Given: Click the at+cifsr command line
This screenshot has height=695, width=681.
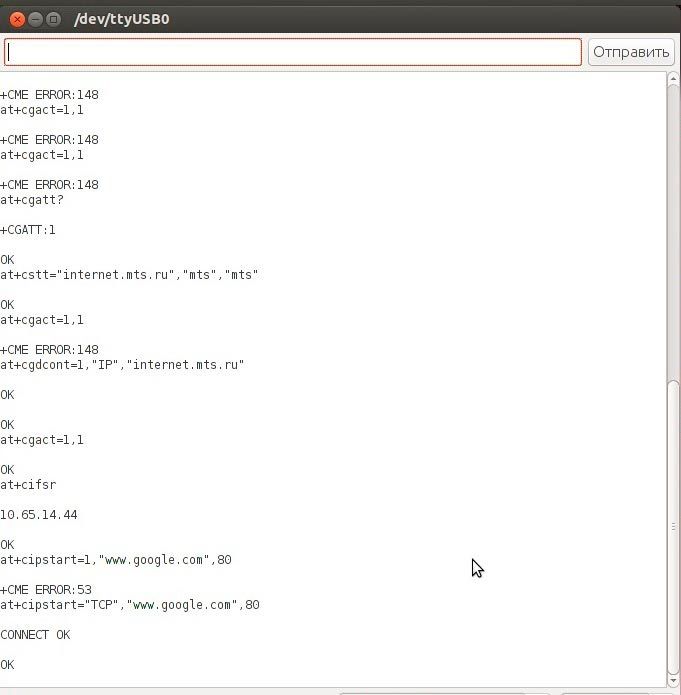Looking at the screenshot, I should click(28, 485).
